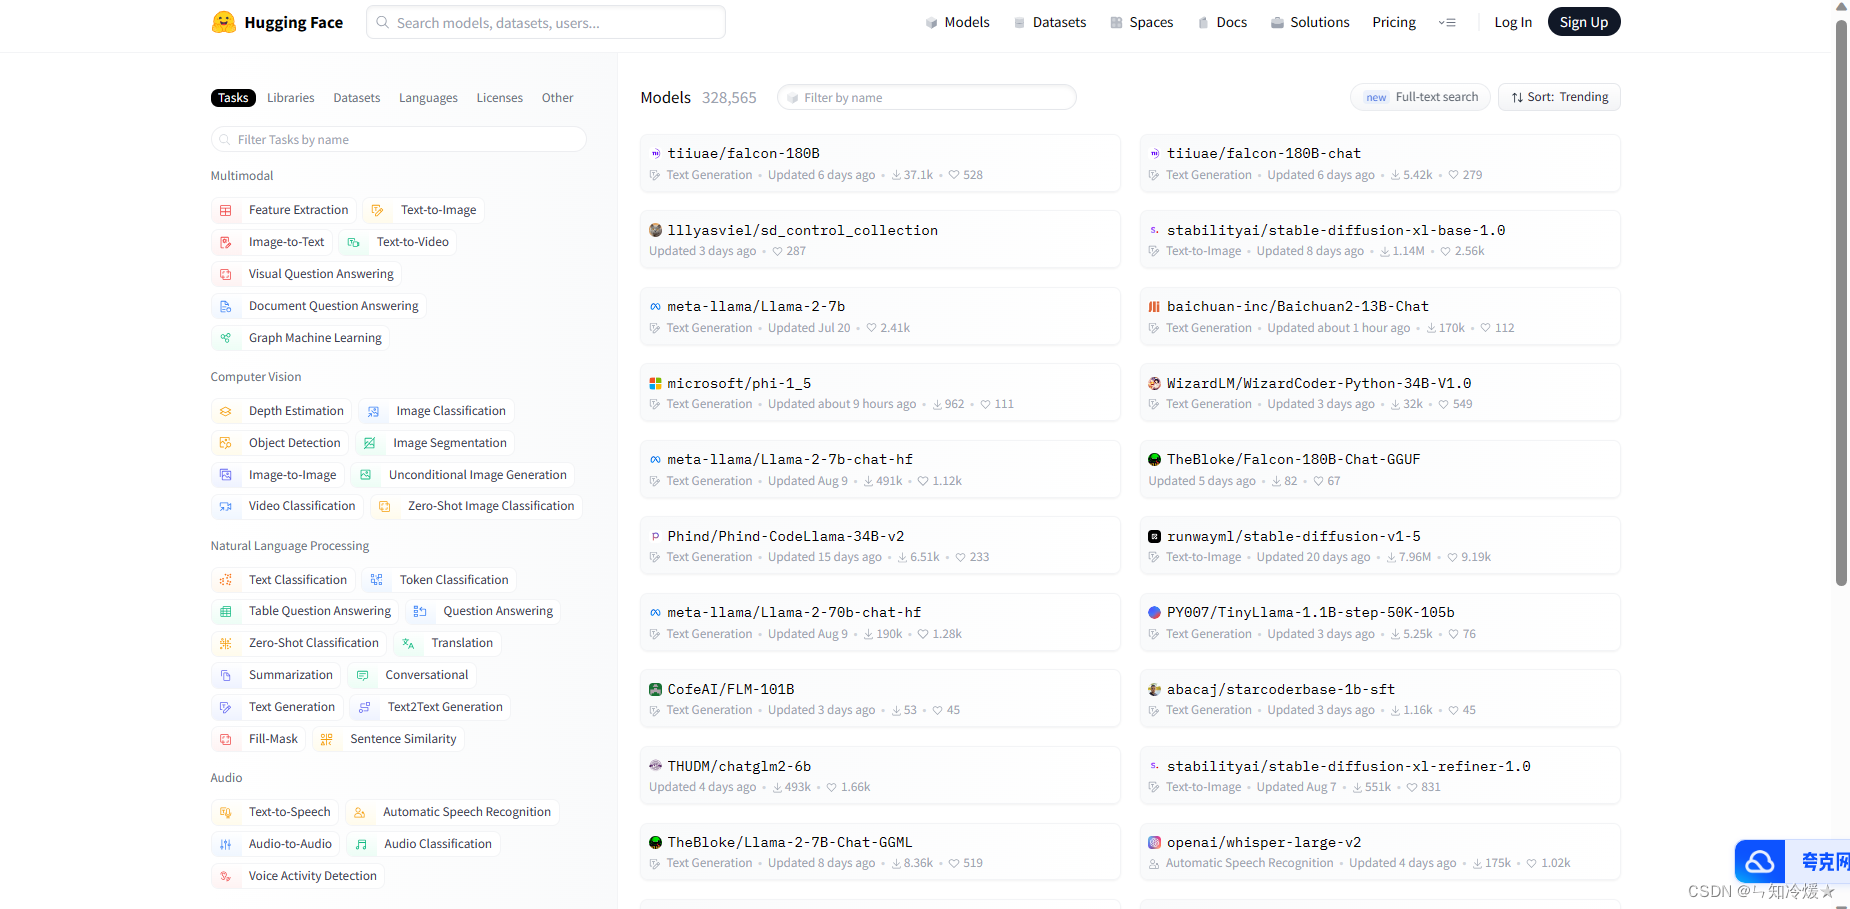Screen dimensions: 1850x909
Task: Select the Token Classification task filter
Action: (439, 580)
